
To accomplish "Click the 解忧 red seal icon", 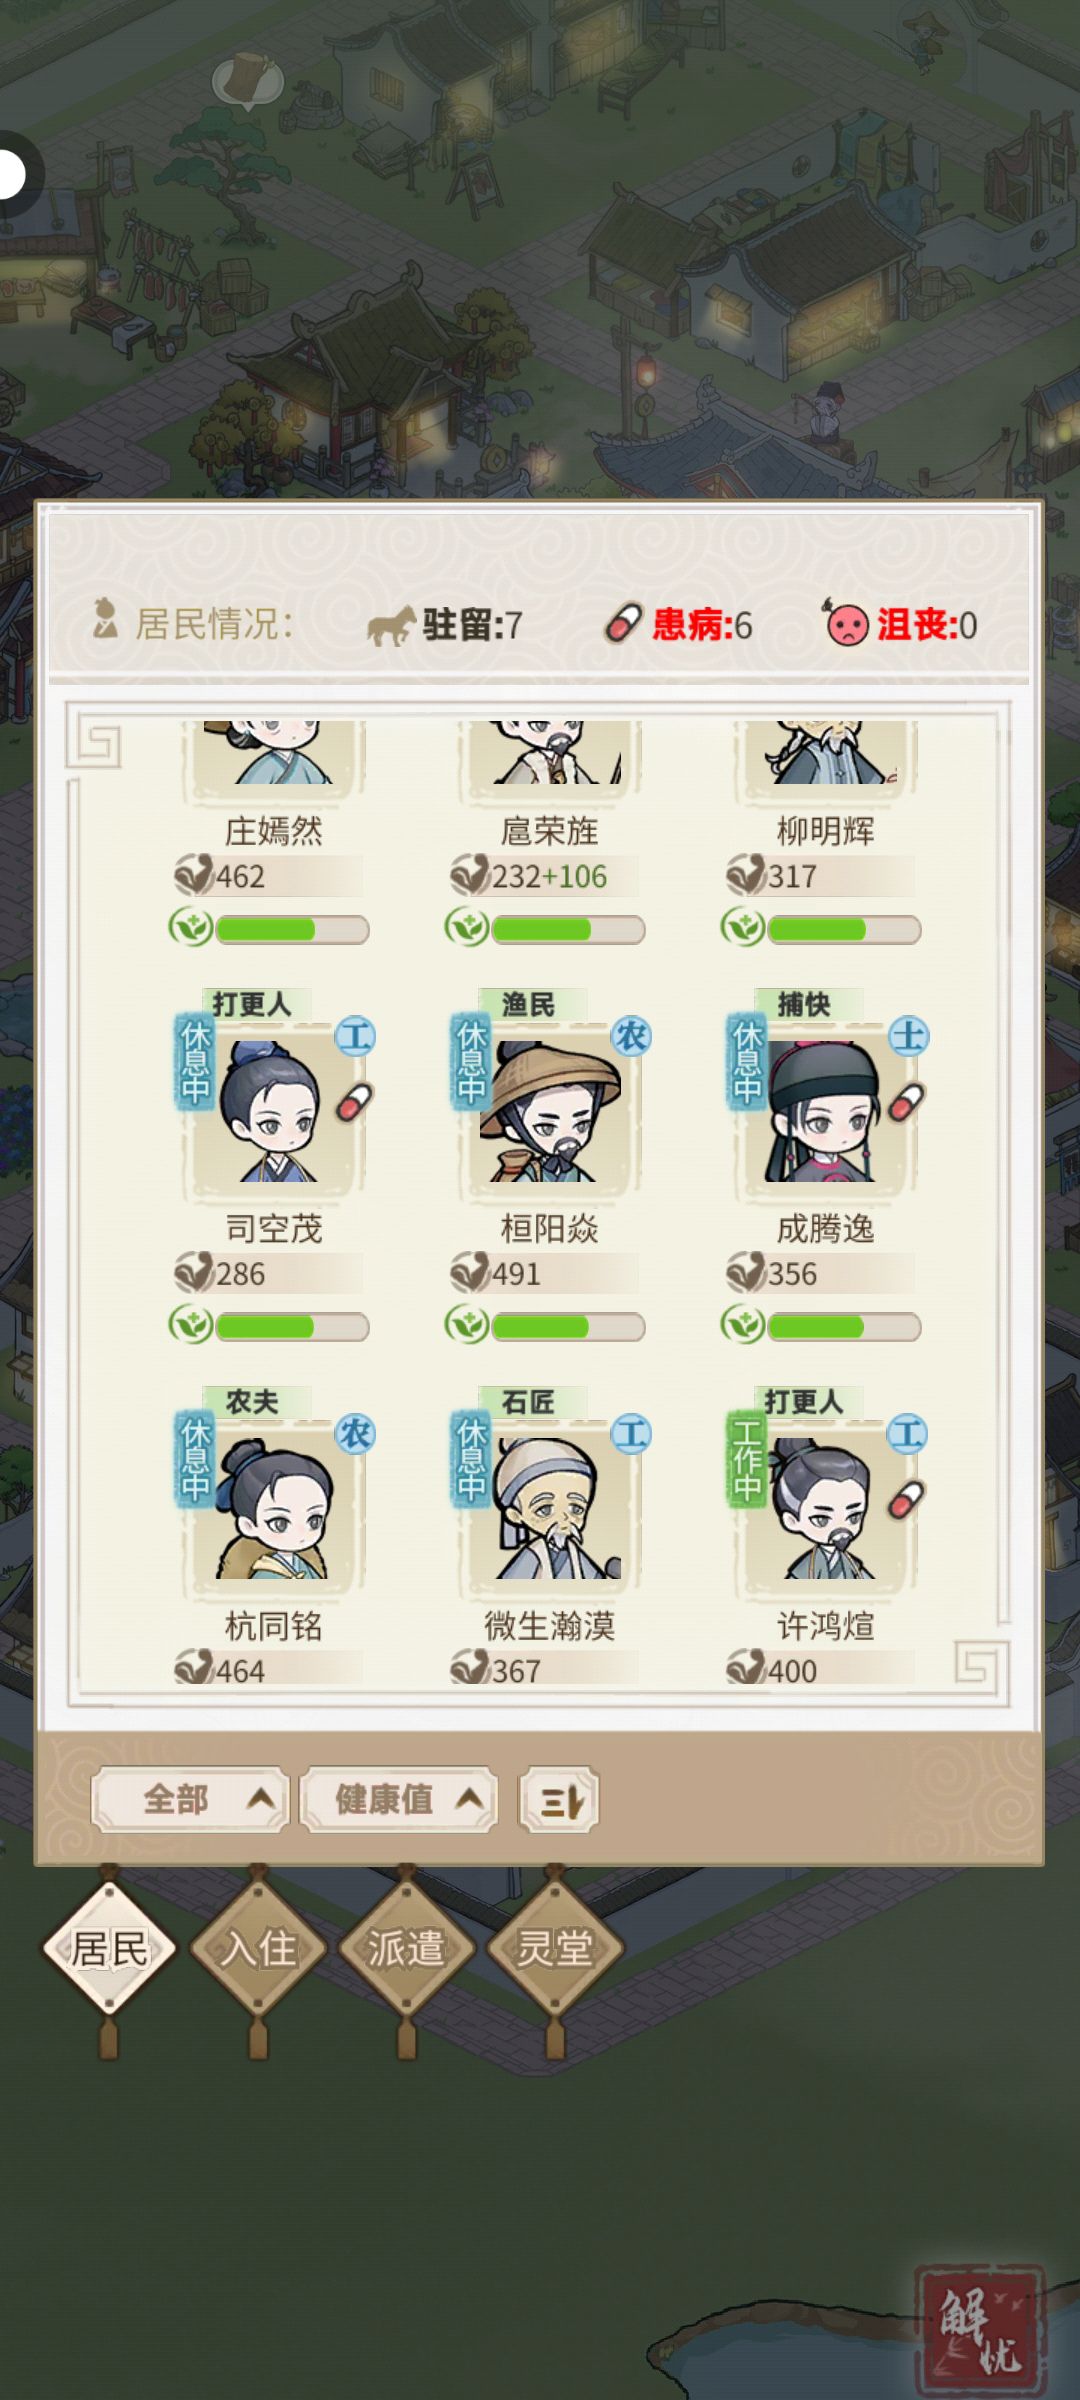I will coord(980,2330).
